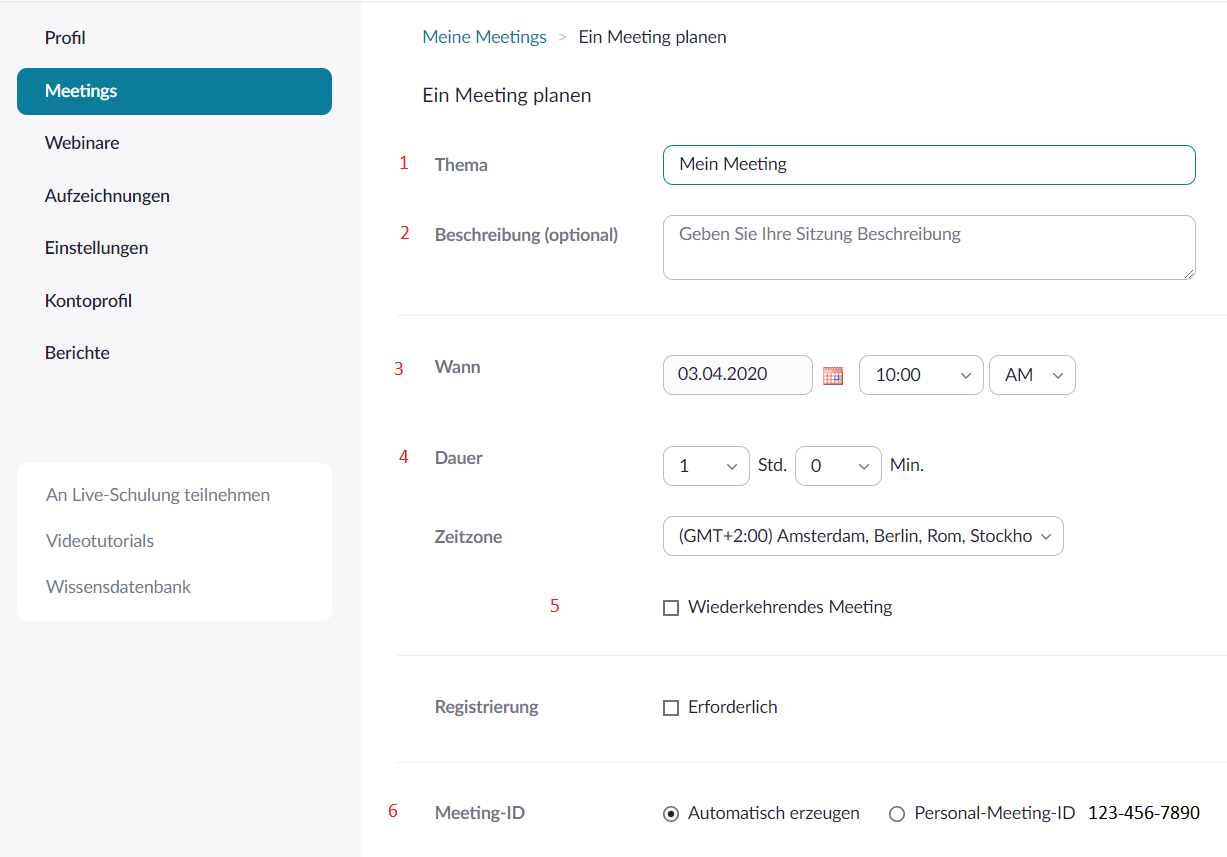Enable the Wiederkehrendes Meeting checkbox
1227x857 pixels.
click(671, 608)
